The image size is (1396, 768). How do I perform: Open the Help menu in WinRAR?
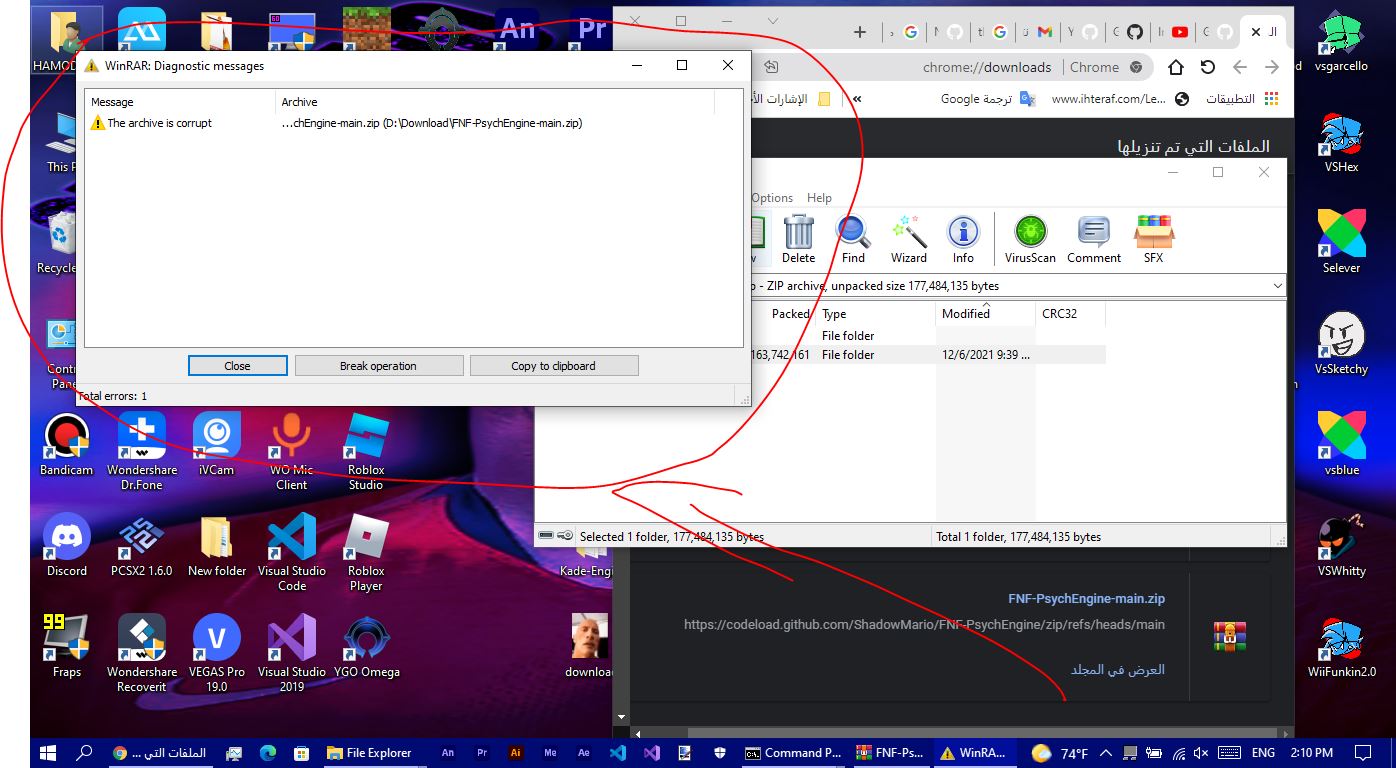click(x=819, y=197)
